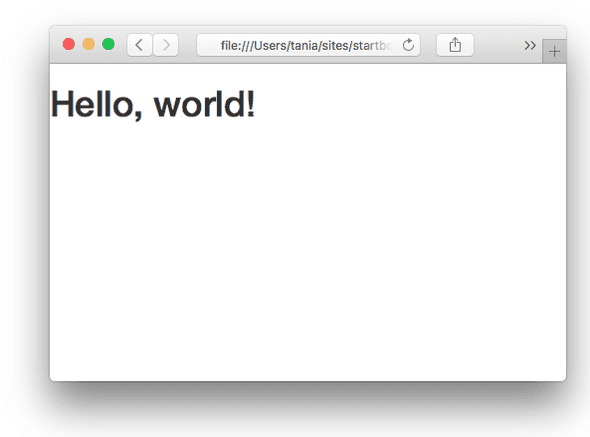590x437 pixels.
Task: Click the word 'Hello,' in the heading
Action: pyautogui.click(x=97, y=105)
